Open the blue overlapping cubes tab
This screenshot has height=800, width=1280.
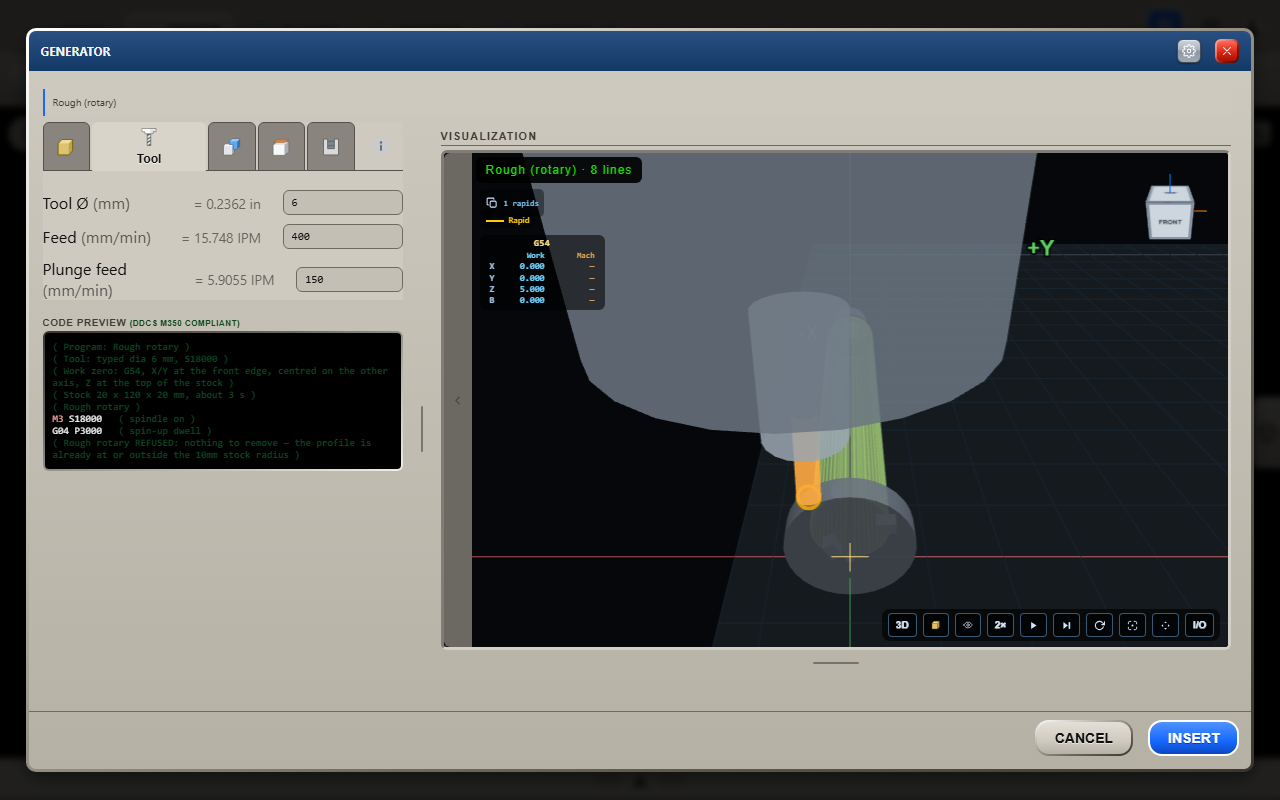point(232,147)
